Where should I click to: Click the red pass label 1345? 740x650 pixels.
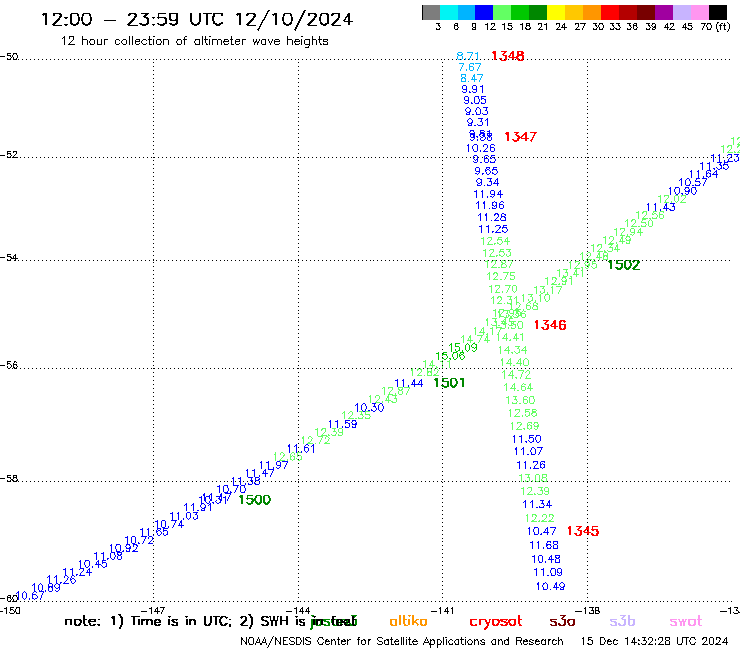(x=582, y=531)
